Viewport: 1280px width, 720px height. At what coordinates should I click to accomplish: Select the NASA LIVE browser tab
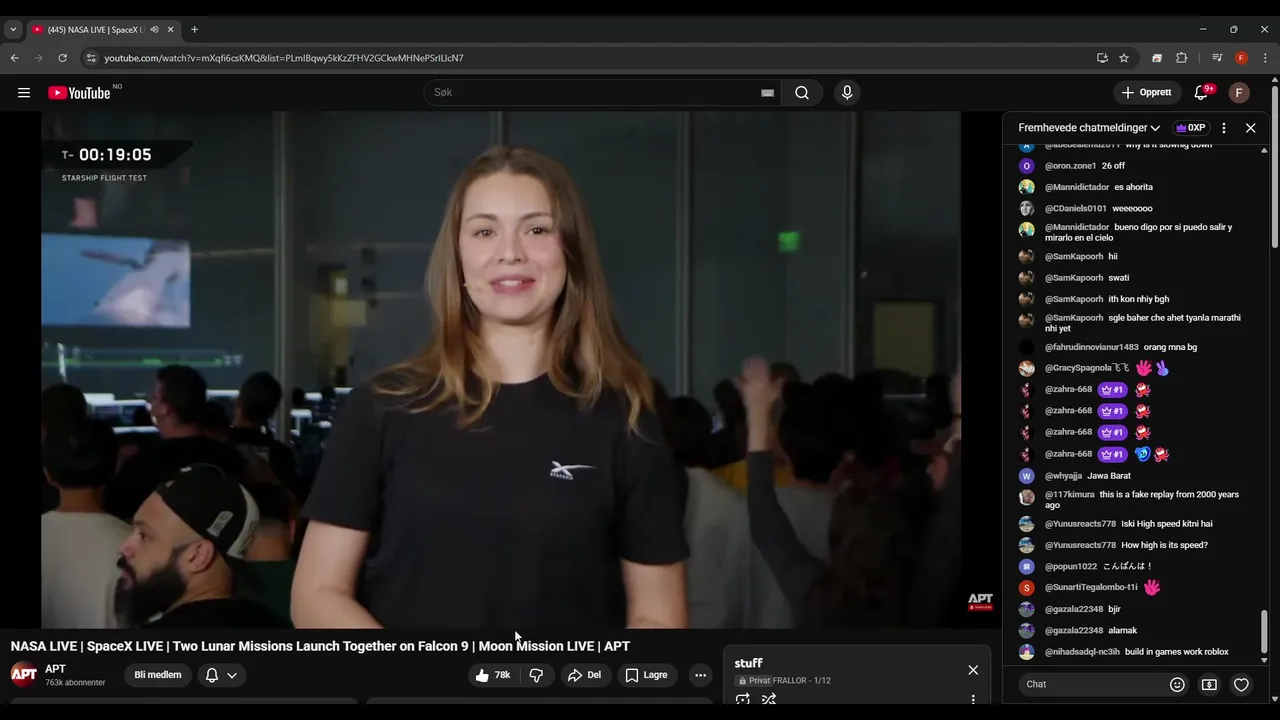click(95, 30)
